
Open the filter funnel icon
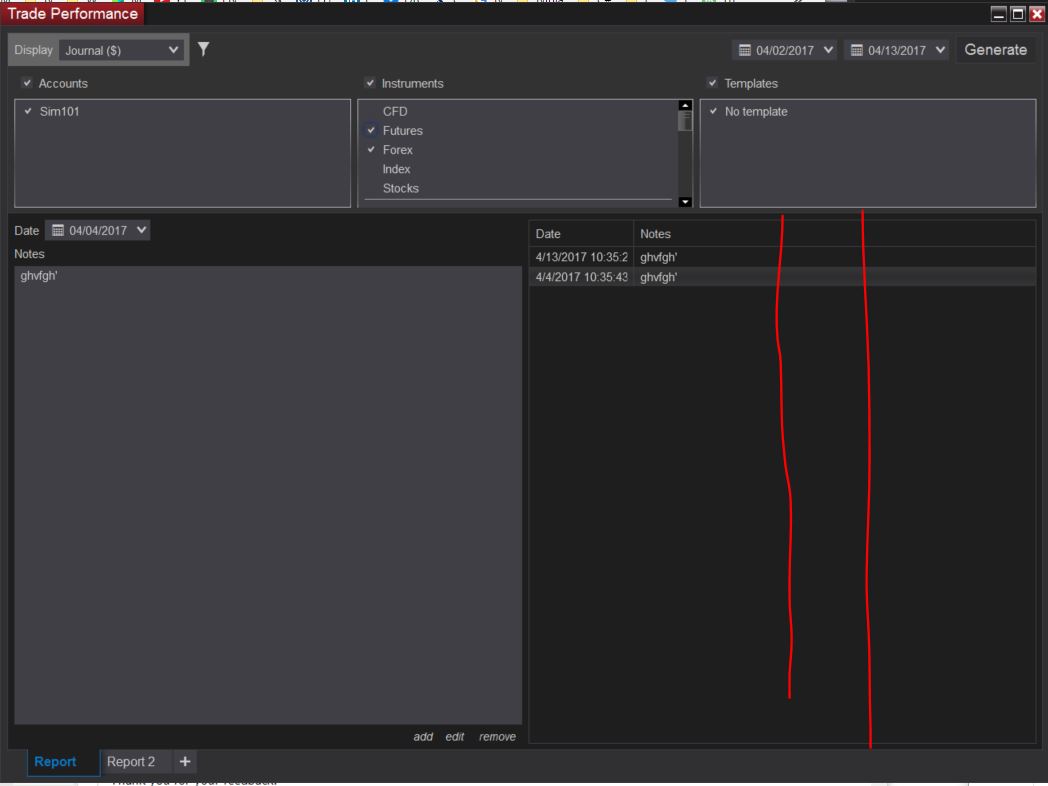(203, 49)
